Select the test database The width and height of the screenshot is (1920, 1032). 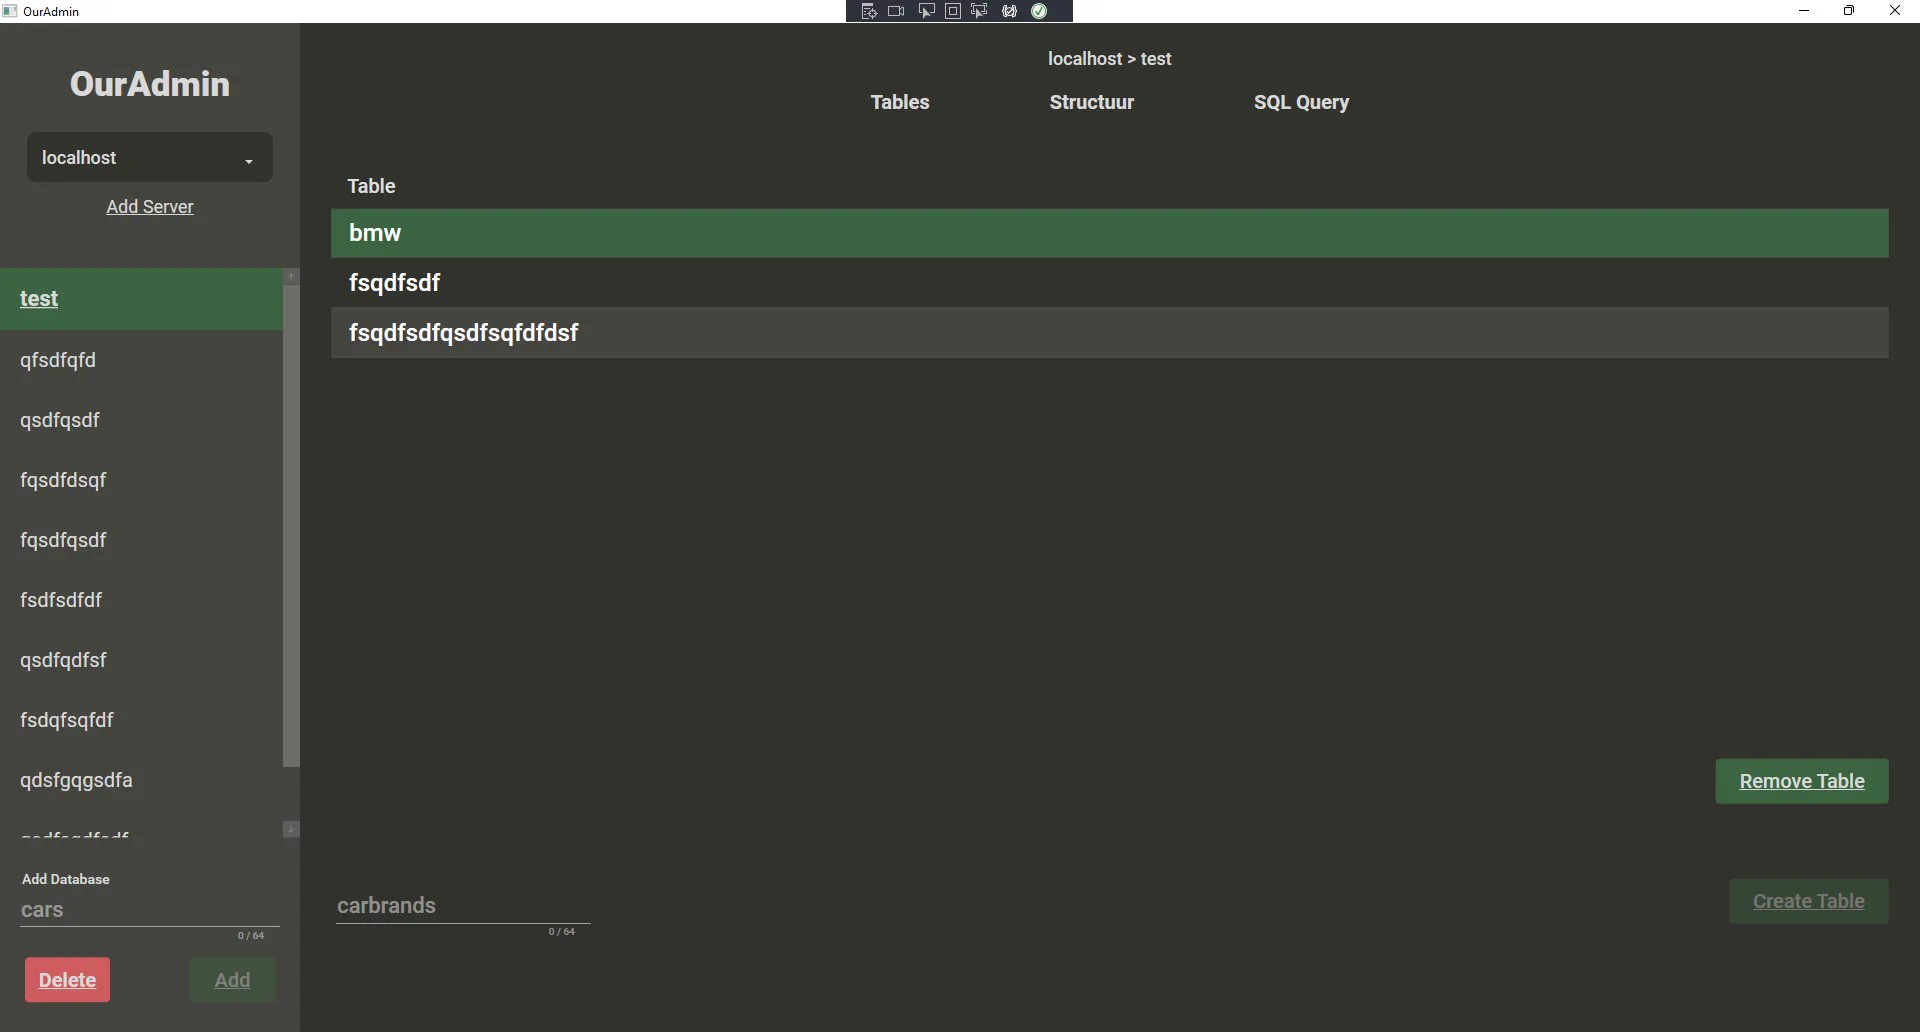[141, 299]
